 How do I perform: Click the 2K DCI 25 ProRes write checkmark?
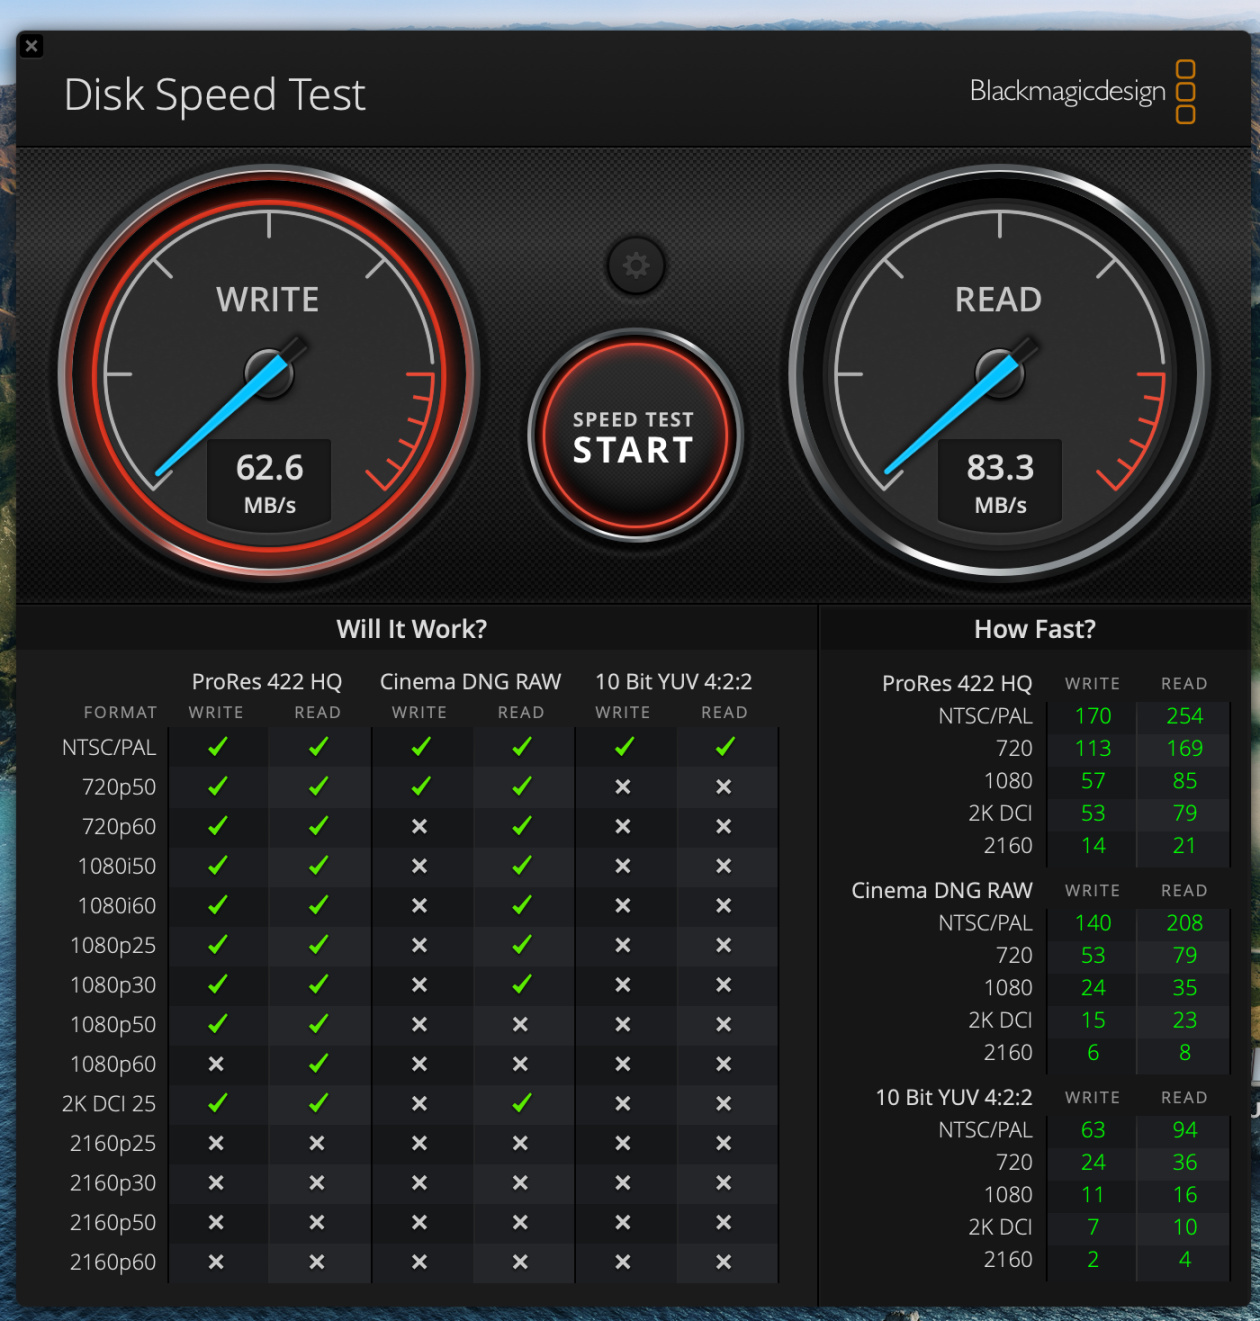click(x=217, y=1103)
